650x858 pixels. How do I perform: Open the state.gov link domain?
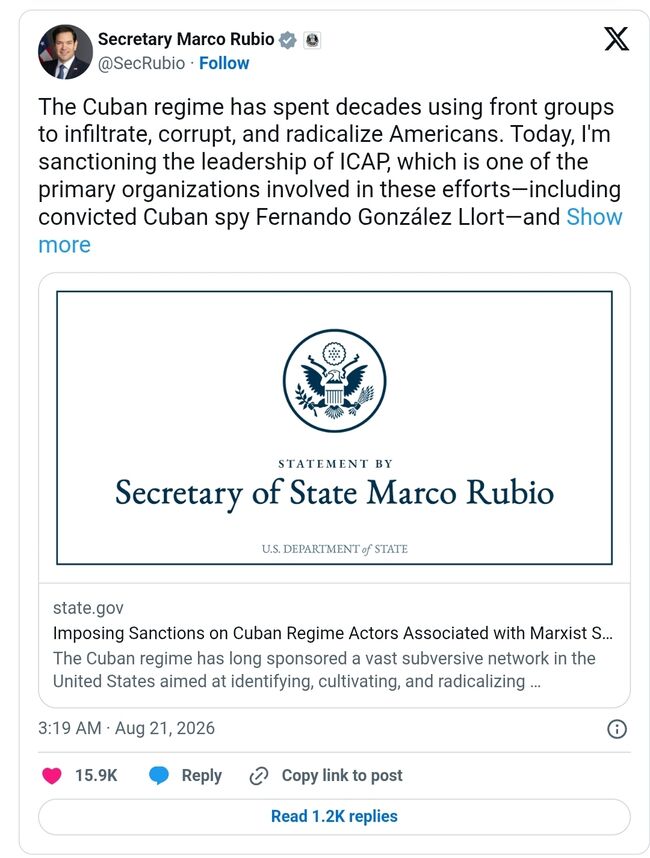(x=88, y=608)
